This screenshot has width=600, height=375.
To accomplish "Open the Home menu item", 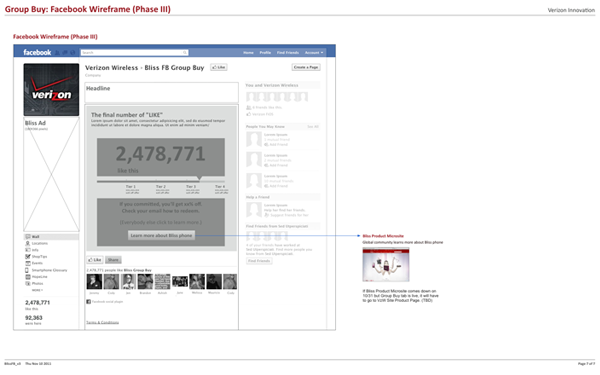I will pos(248,52).
